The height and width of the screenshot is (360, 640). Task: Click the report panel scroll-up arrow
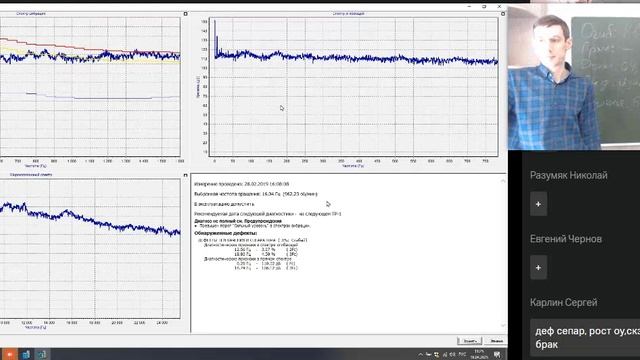click(503, 180)
